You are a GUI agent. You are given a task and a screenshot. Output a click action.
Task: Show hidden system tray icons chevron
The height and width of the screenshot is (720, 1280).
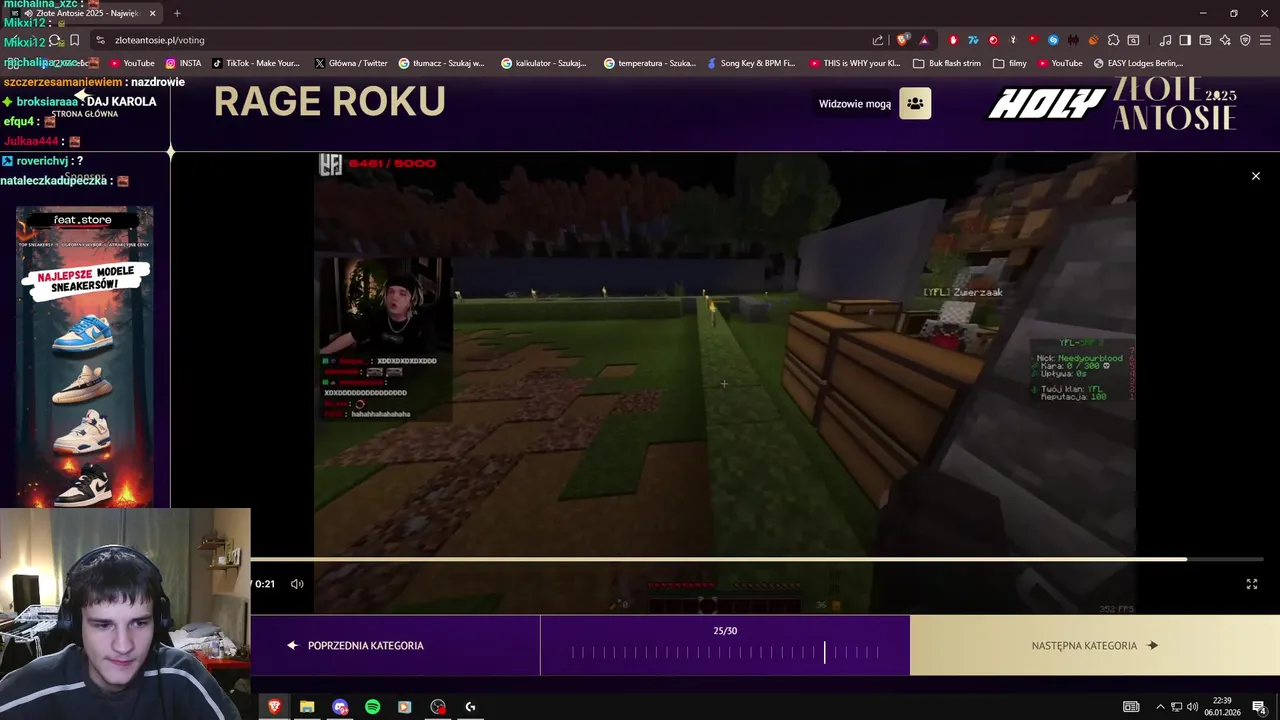point(1160,707)
